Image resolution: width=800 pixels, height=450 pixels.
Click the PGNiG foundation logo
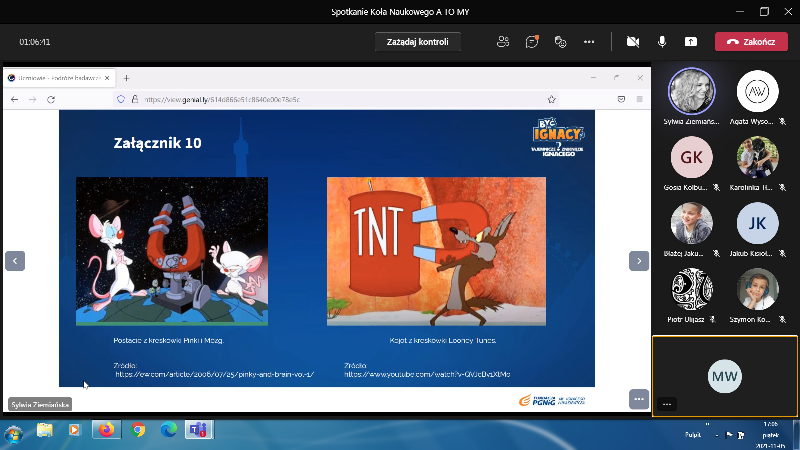point(552,401)
